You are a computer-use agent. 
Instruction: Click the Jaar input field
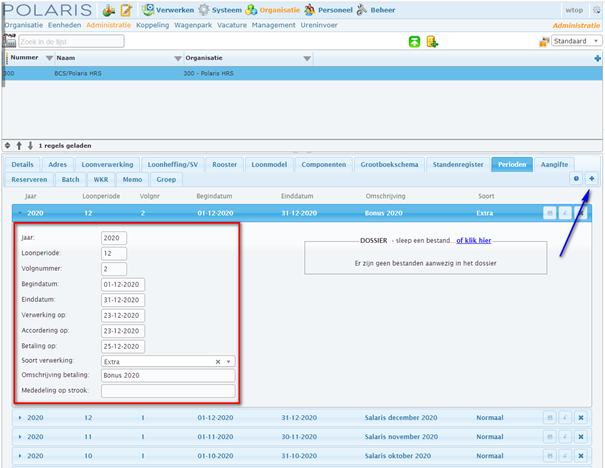[x=114, y=238]
